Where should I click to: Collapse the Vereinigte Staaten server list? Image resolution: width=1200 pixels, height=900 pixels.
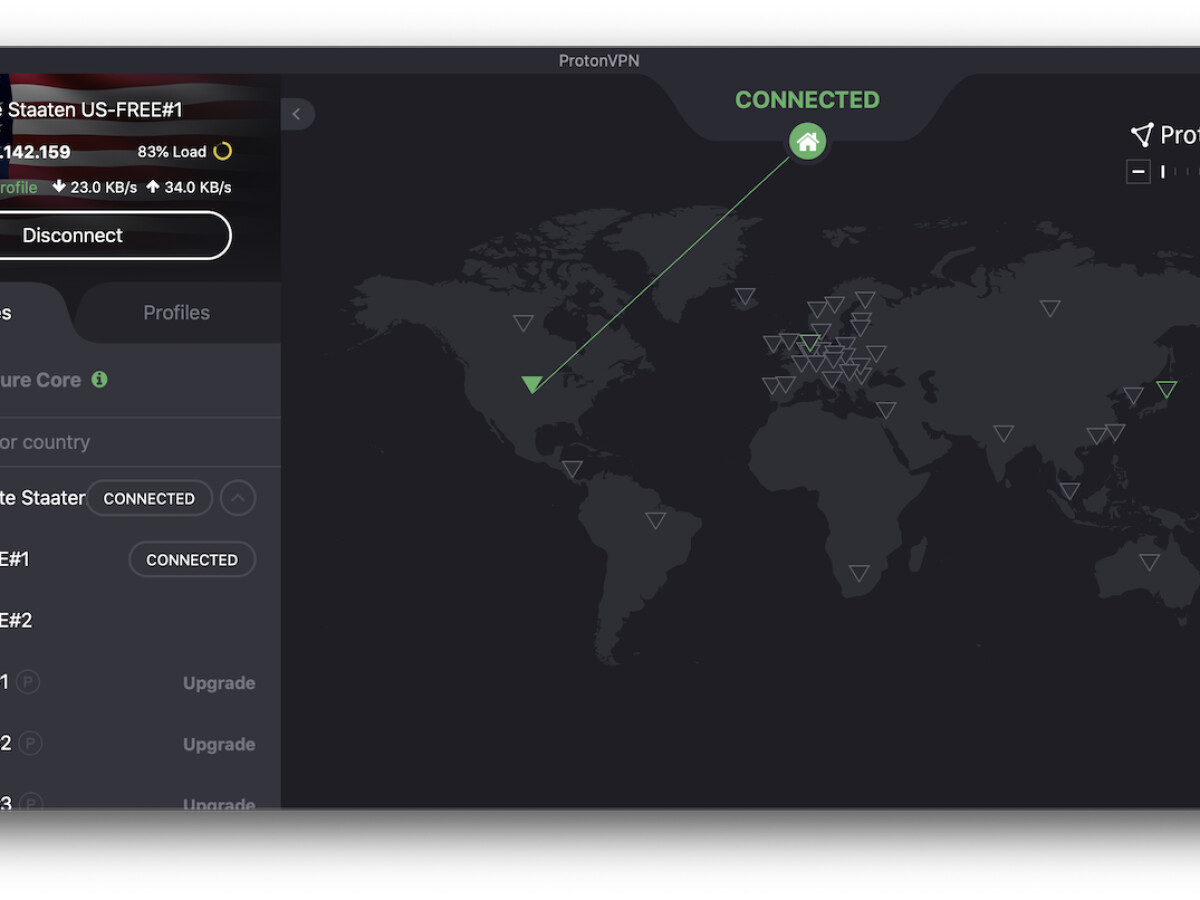pos(237,498)
